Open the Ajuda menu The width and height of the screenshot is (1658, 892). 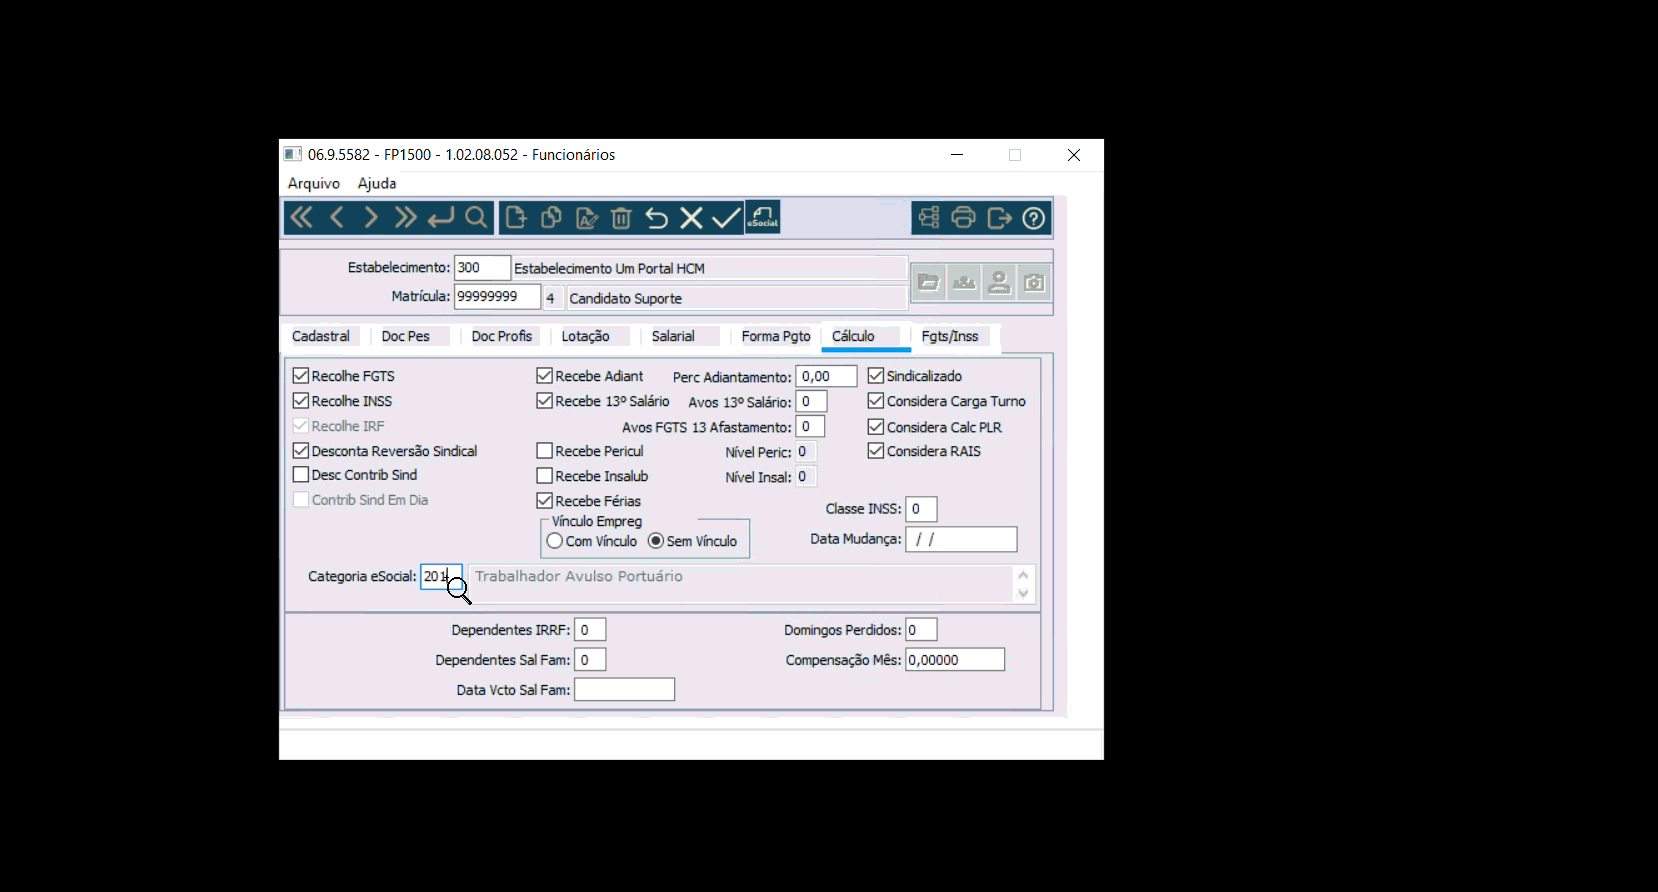[377, 183]
